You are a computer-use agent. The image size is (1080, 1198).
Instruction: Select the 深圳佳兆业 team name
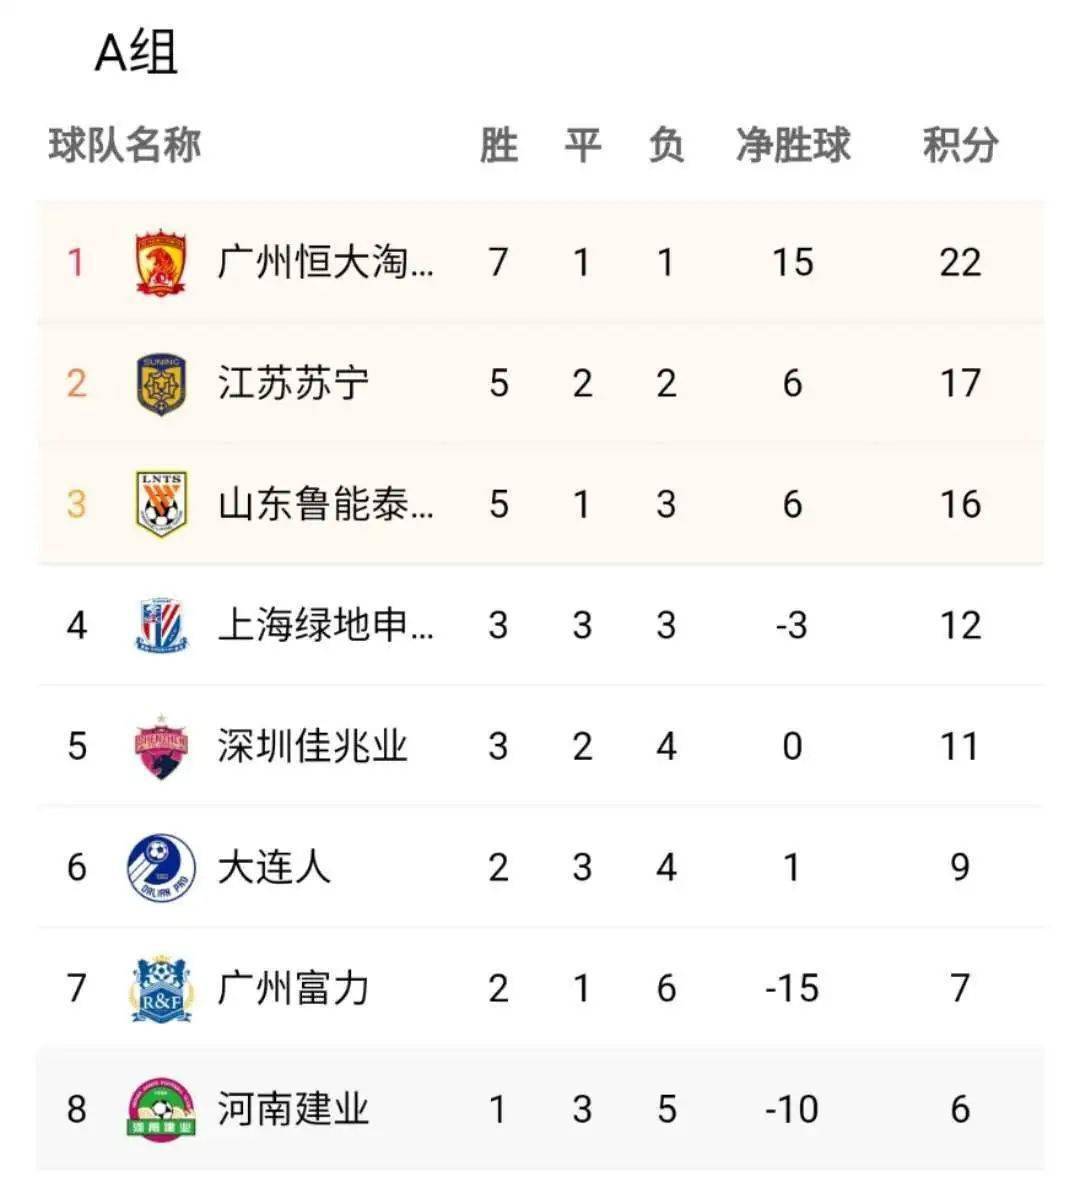[313, 746]
